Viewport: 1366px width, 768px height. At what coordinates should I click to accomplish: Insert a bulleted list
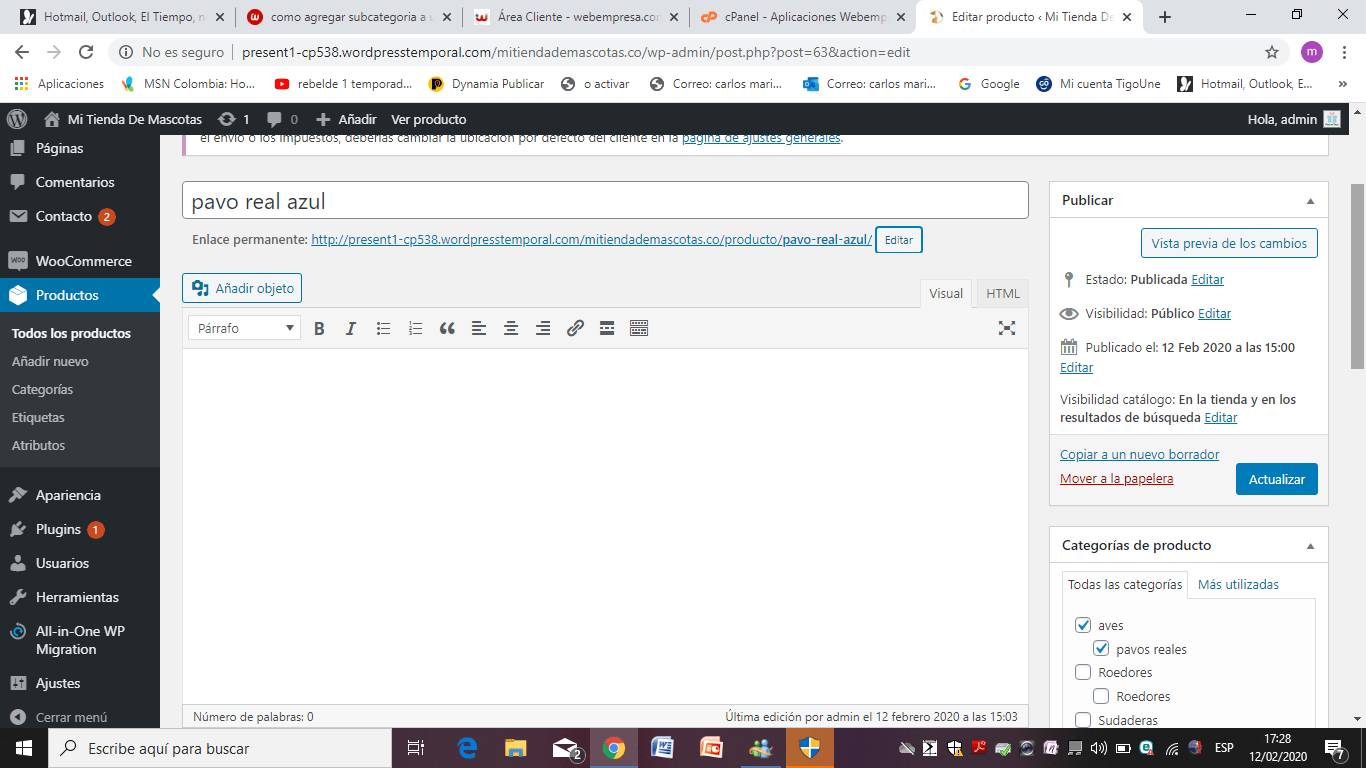[383, 328]
